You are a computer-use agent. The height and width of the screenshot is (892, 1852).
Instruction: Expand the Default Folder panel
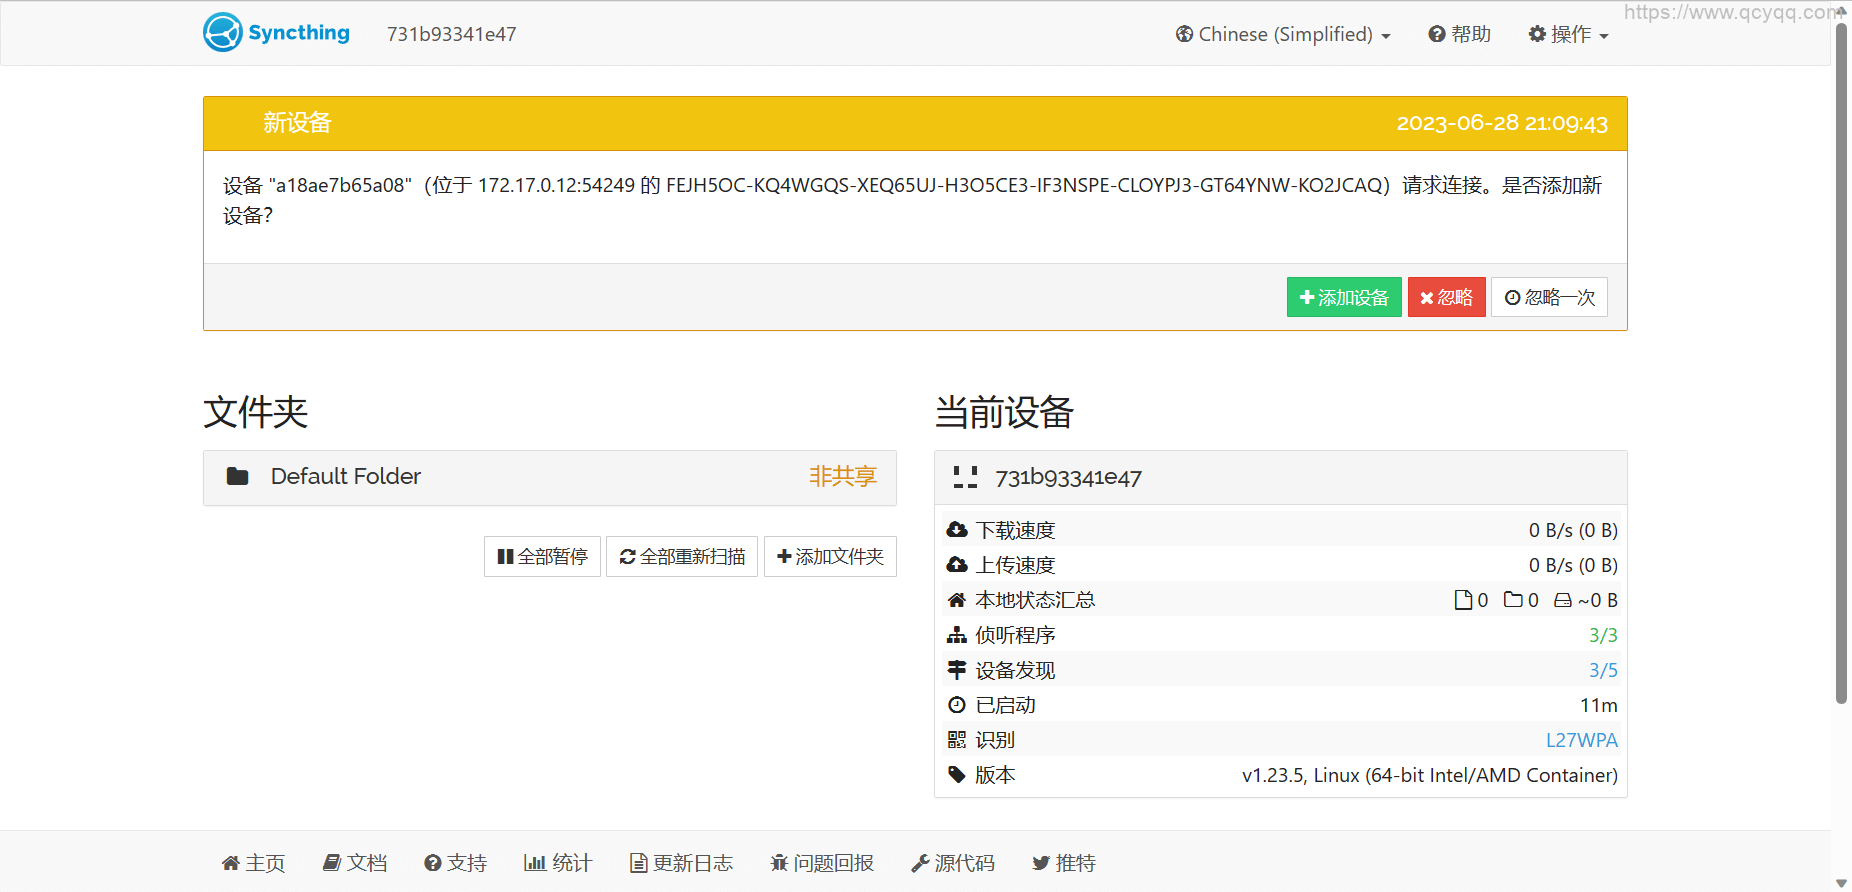tap(549, 477)
